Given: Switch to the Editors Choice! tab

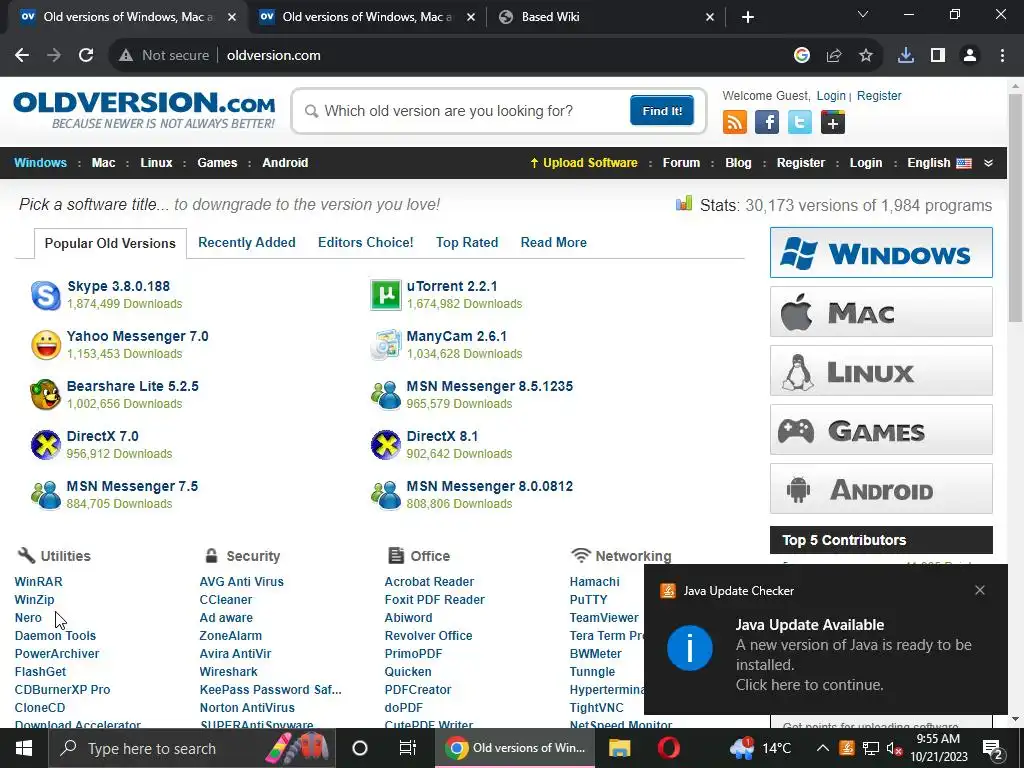Looking at the screenshot, I should (366, 242).
